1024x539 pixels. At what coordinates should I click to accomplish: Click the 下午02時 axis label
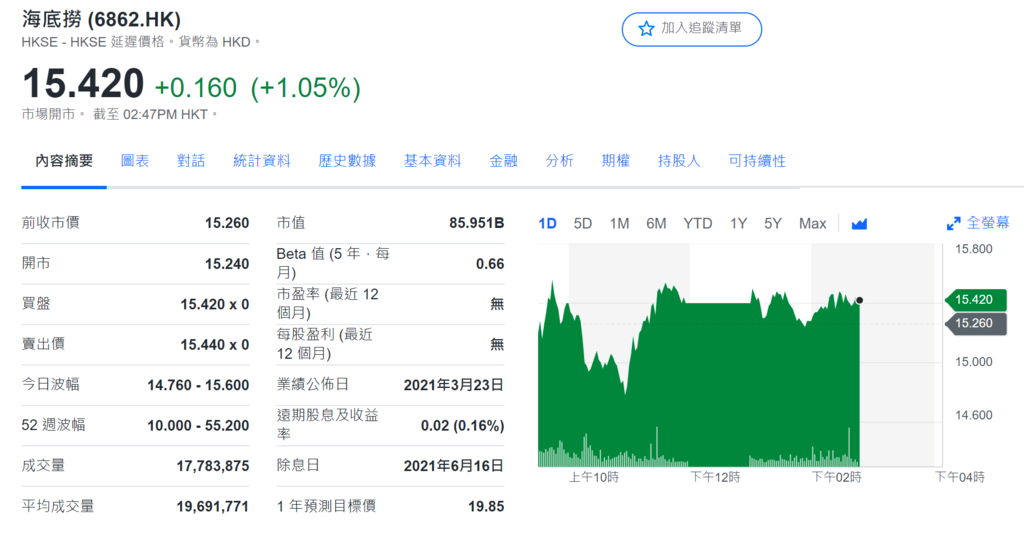837,478
